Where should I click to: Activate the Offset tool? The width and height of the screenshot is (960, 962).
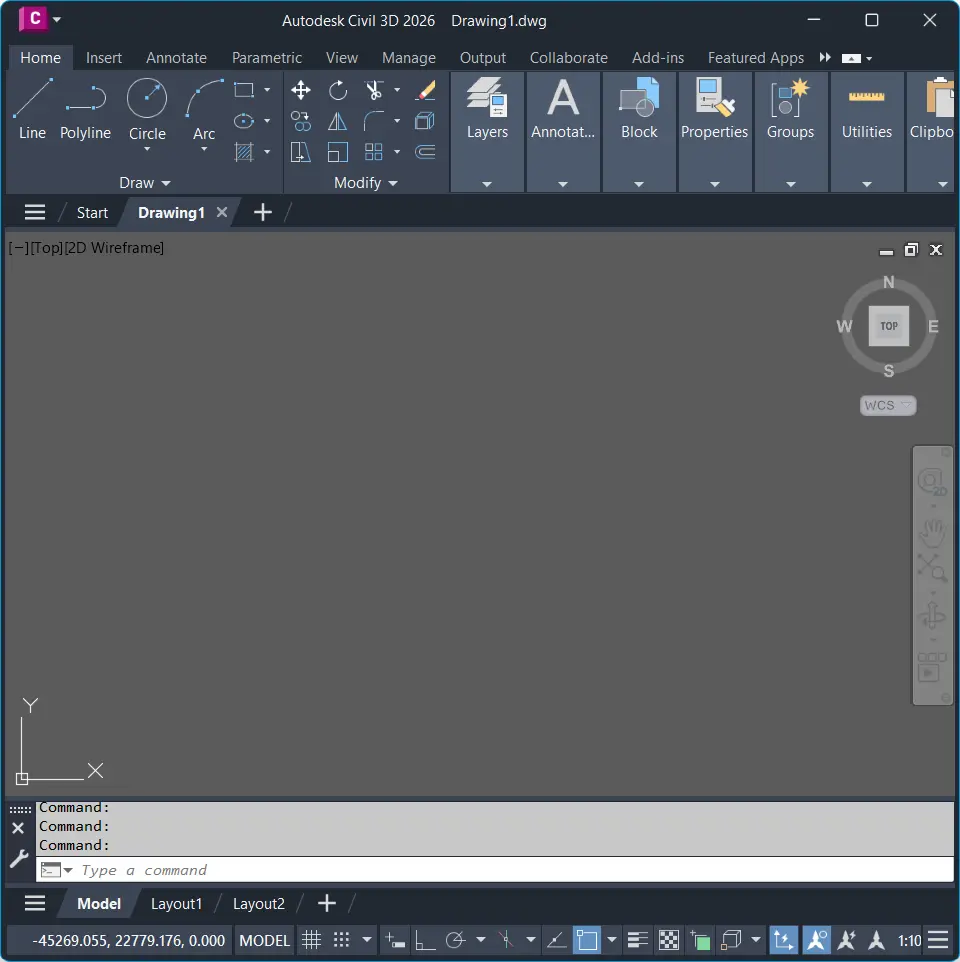(425, 152)
